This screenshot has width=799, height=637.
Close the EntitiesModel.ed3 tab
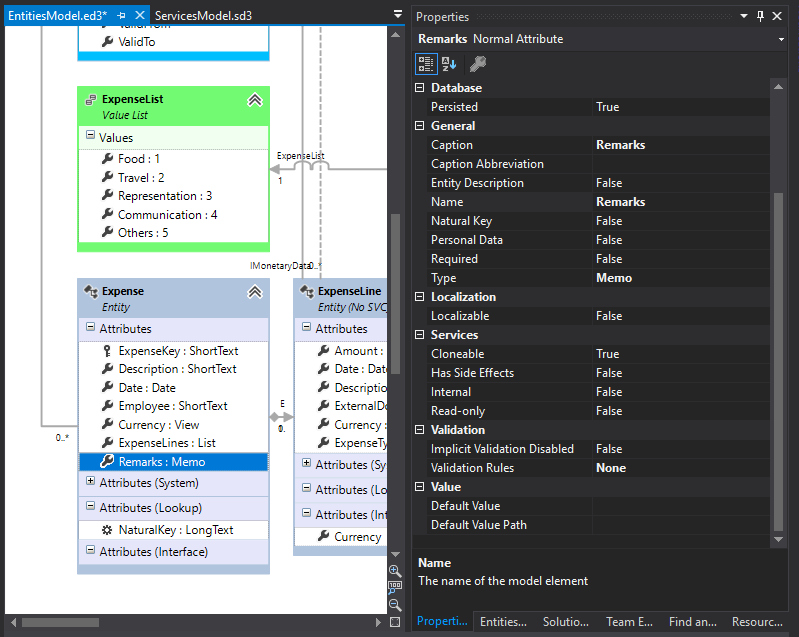tap(140, 15)
